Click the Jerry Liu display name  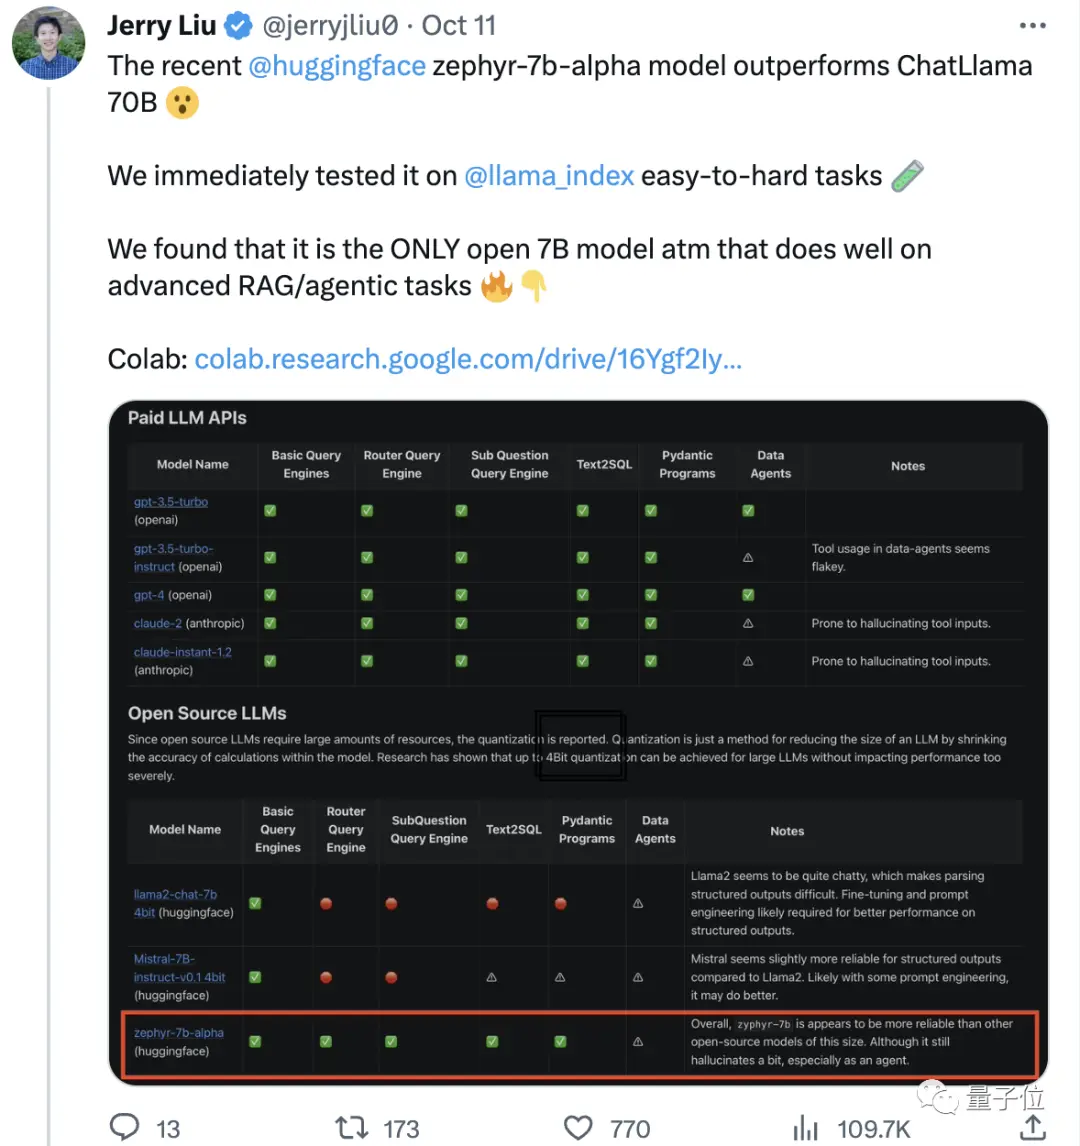click(x=161, y=26)
